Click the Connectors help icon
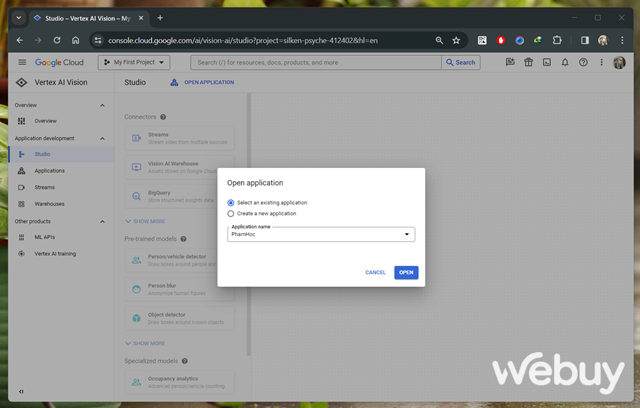640x408 pixels. coord(163,117)
